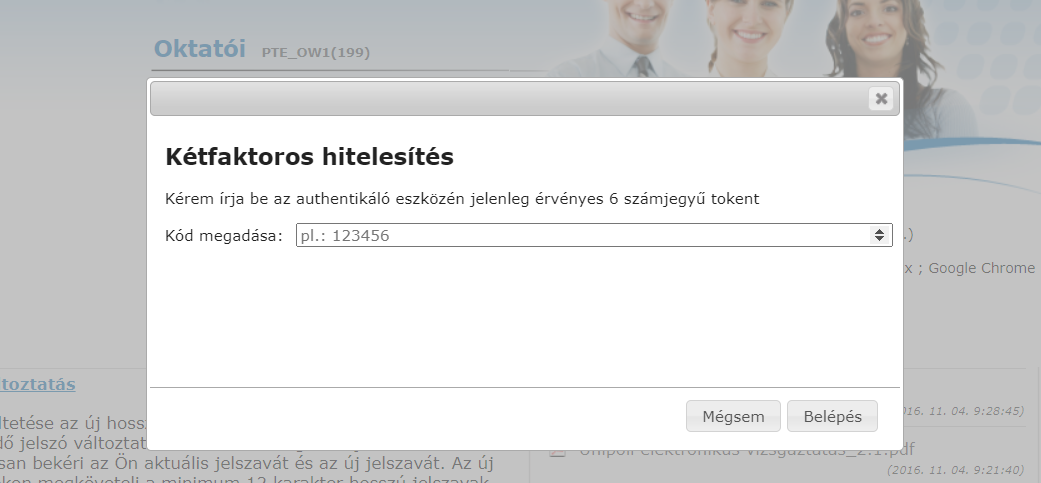Image resolution: width=1041 pixels, height=483 pixels.
Task: Click the 'Kód megadása:' field label
Action: click(224, 236)
